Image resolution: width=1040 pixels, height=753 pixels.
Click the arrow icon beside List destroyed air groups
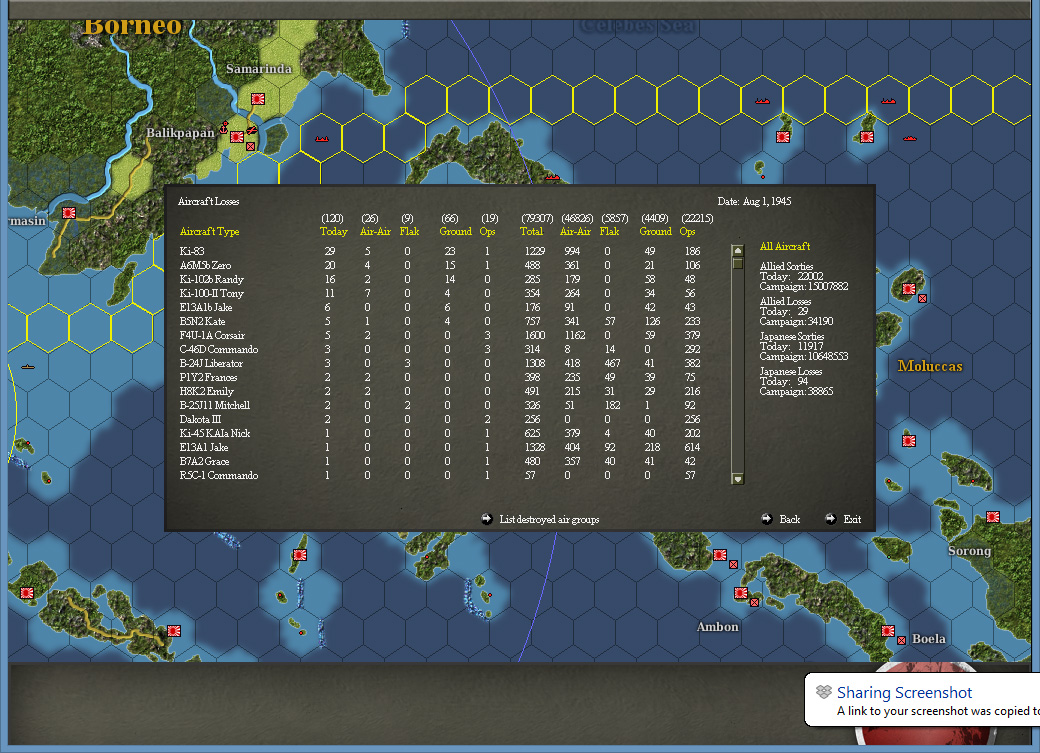tap(487, 519)
